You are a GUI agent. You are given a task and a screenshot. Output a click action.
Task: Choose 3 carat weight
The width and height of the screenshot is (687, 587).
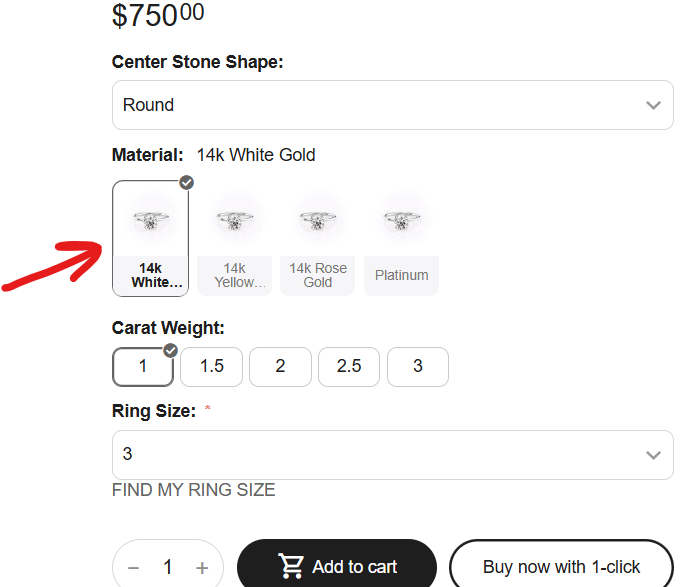tap(418, 366)
